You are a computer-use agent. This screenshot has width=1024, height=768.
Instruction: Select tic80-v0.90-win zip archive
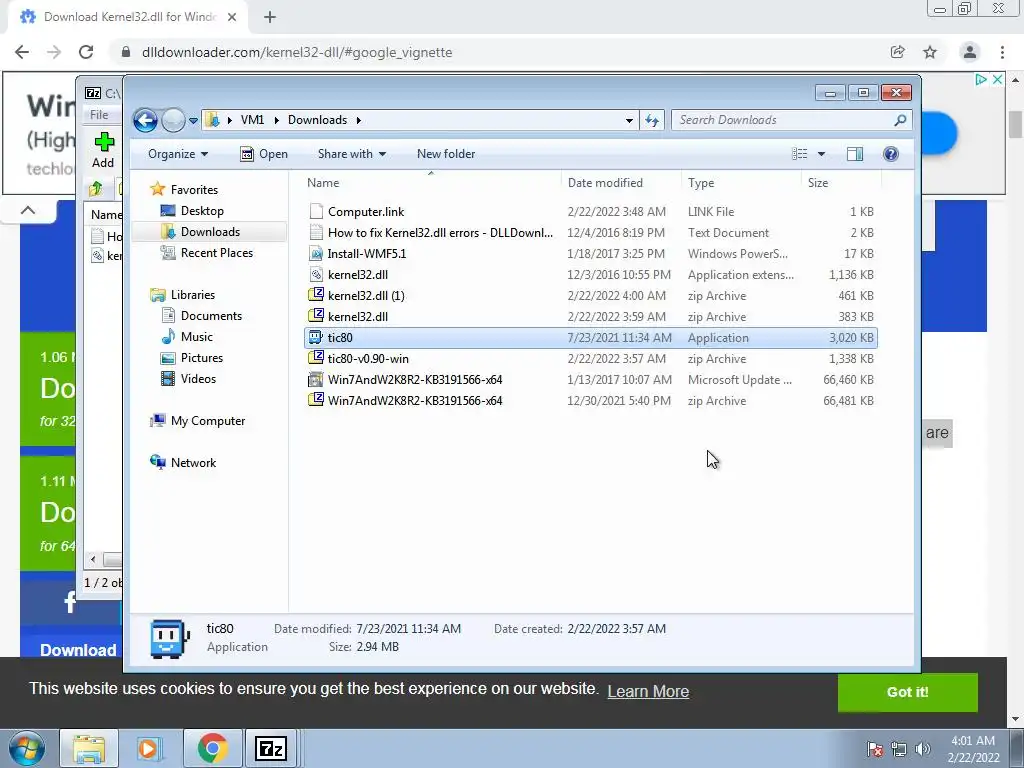590,359
